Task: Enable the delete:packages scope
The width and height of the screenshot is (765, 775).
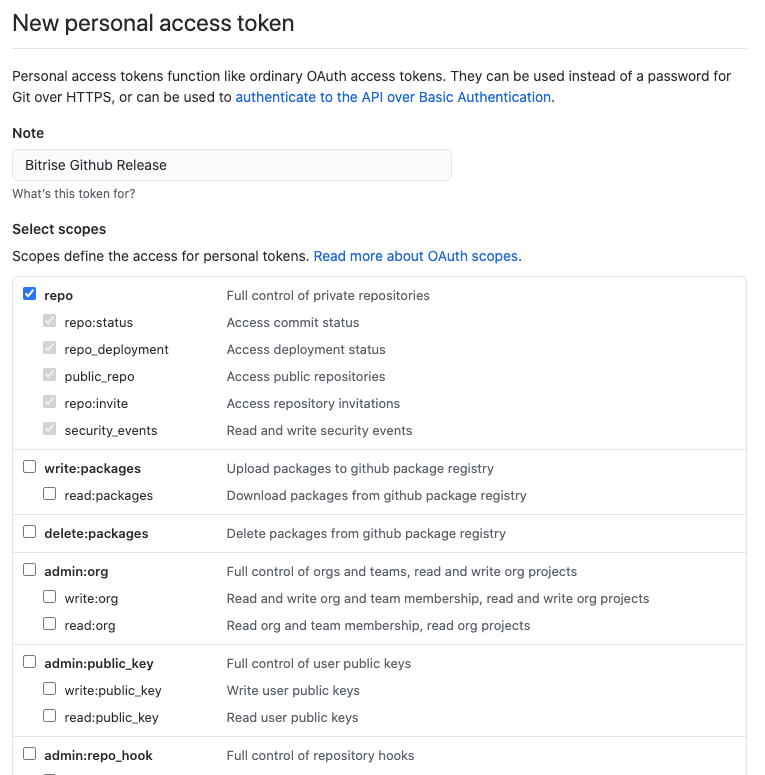Action: pyautogui.click(x=30, y=532)
